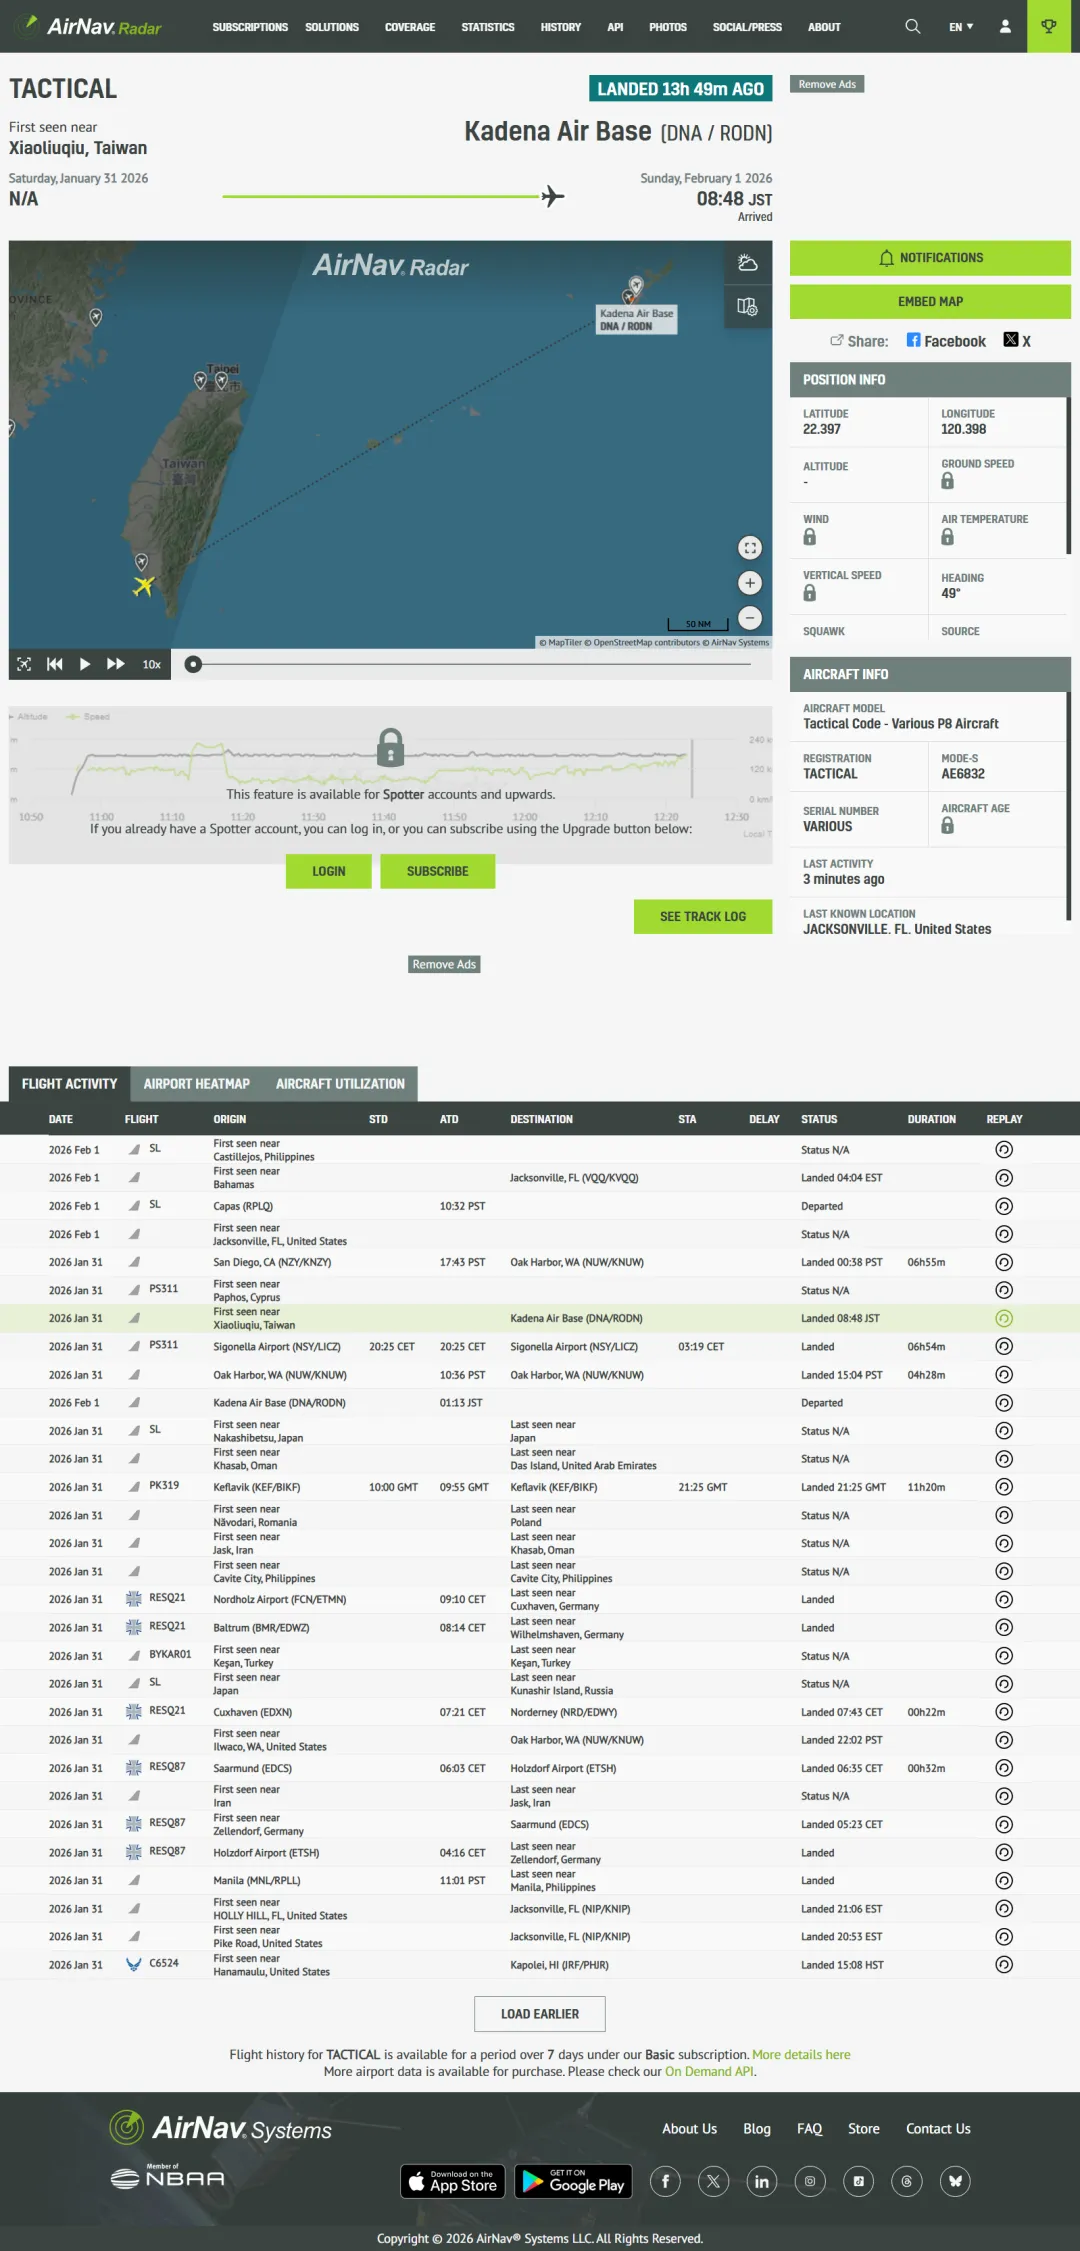Click the locked Ground Speed padlock icon

948,481
